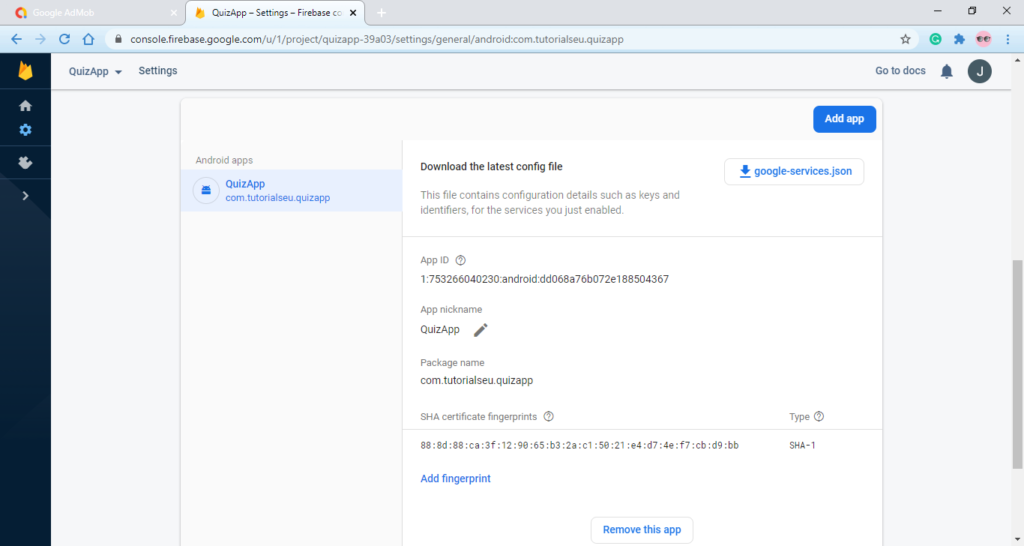
Task: Go to Project Overview home icon
Action: 25,105
